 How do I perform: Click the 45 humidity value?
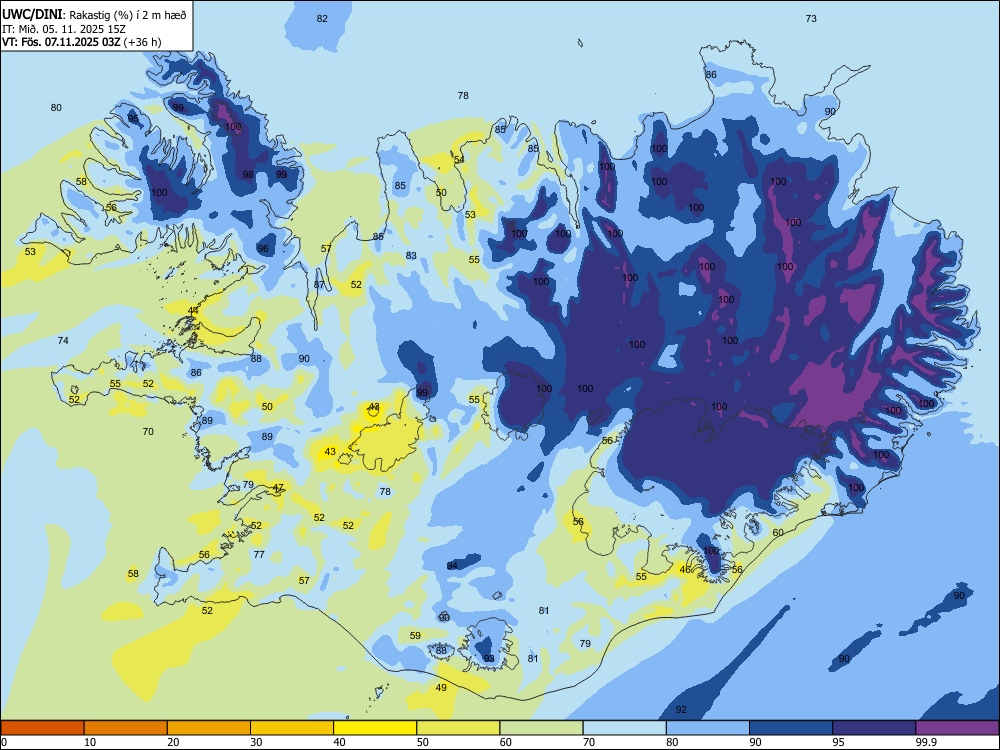(x=193, y=311)
